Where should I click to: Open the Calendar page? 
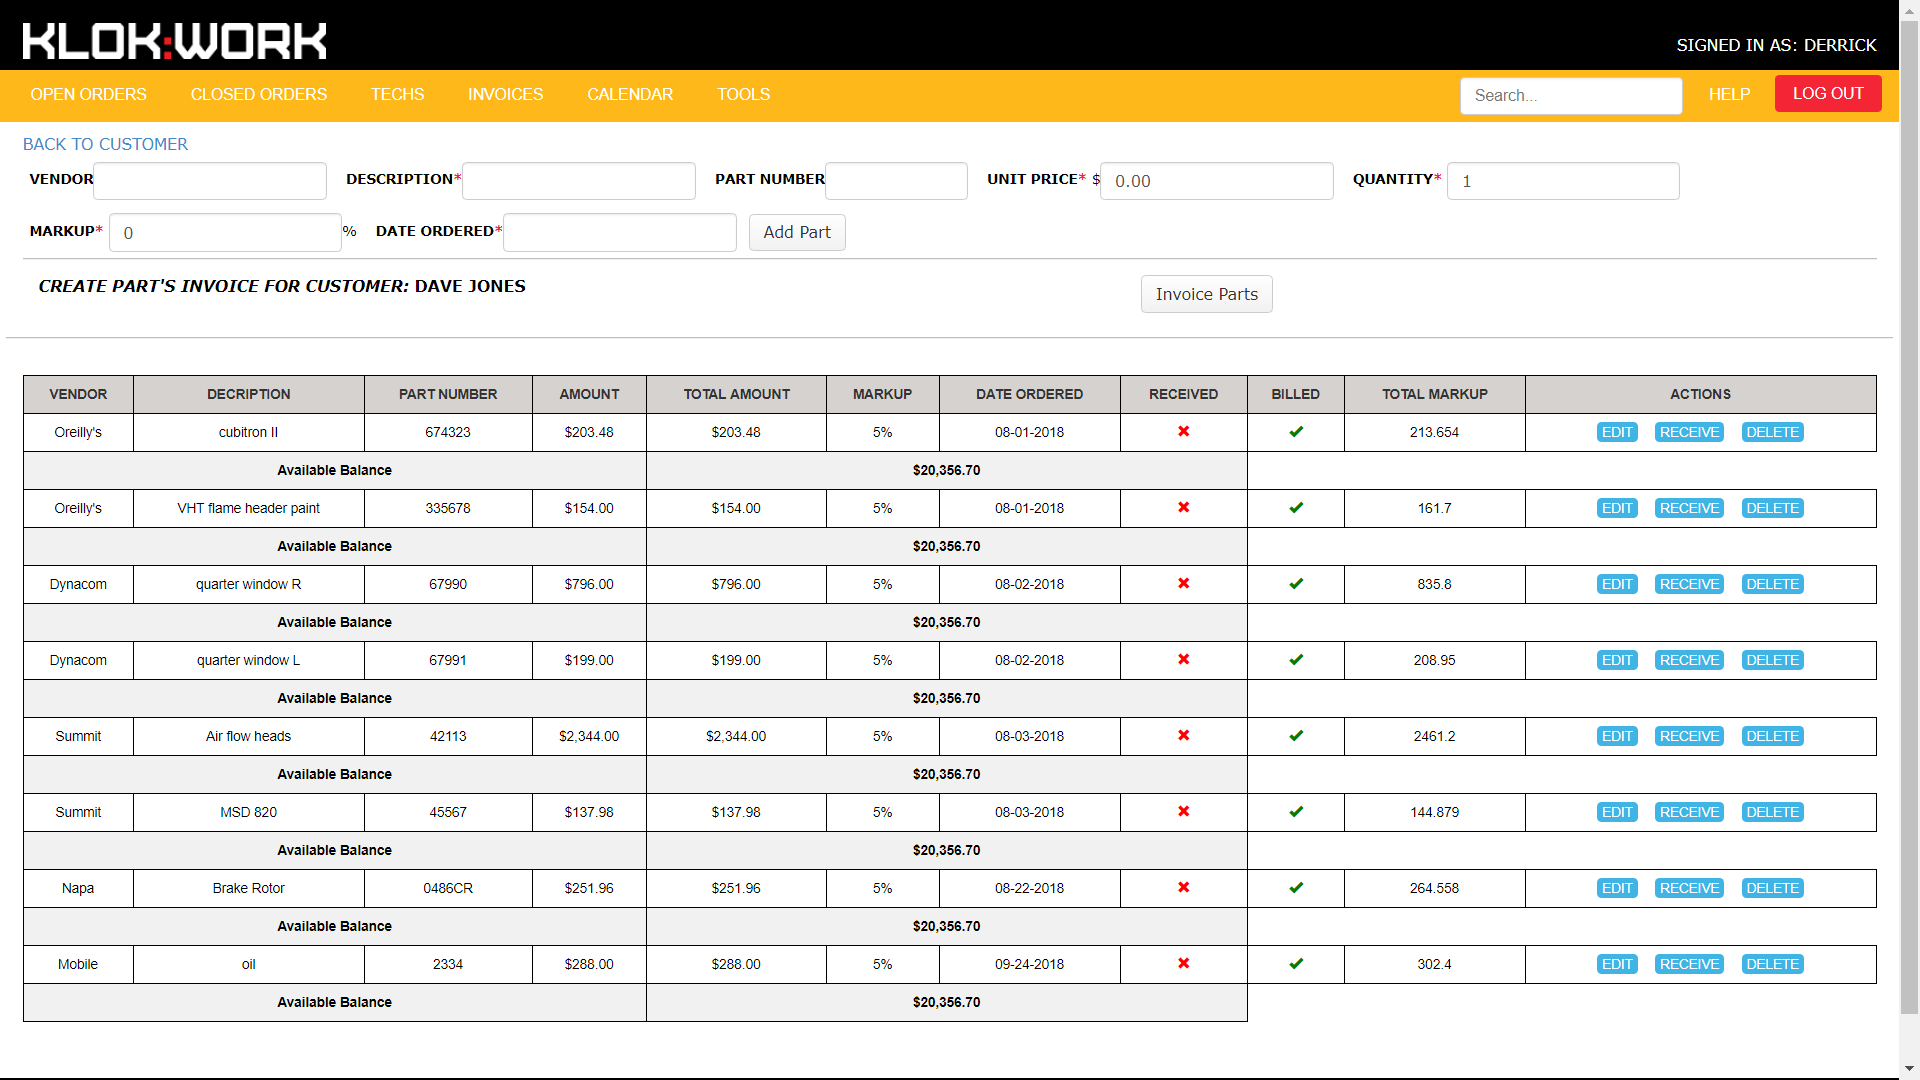pyautogui.click(x=629, y=94)
